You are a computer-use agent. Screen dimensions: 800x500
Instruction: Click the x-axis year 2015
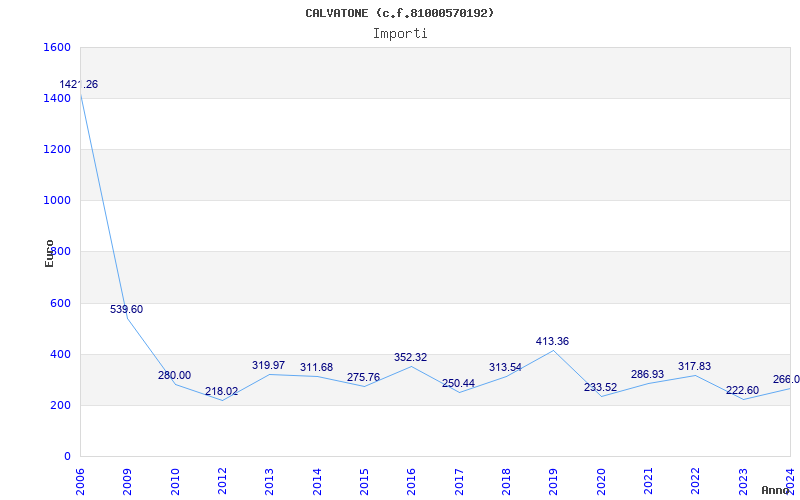click(364, 482)
